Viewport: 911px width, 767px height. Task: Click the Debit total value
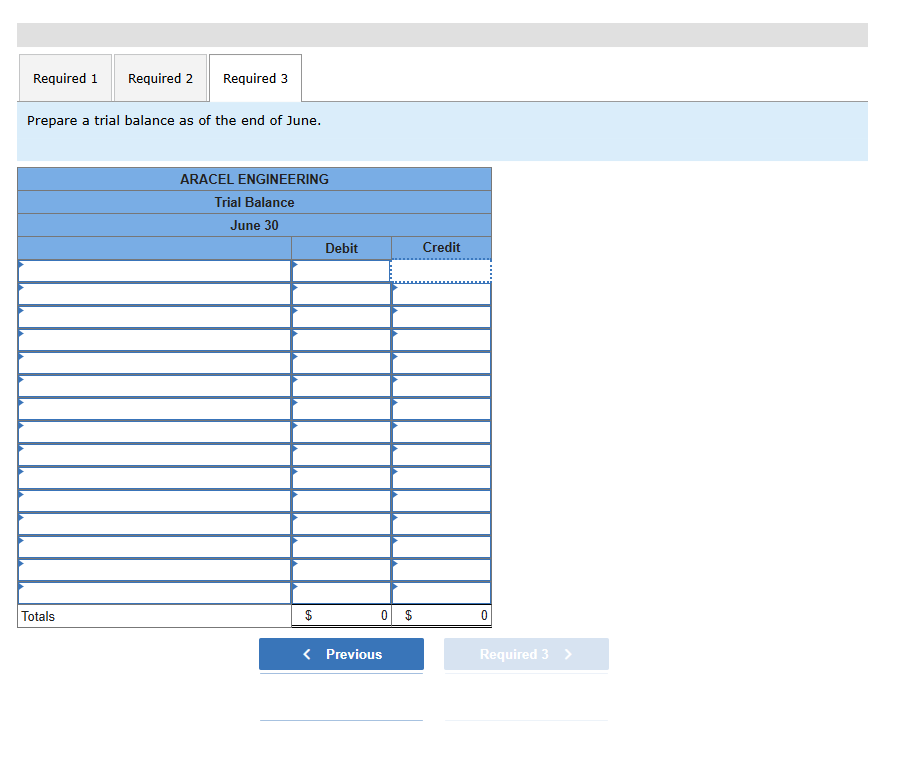coord(341,615)
